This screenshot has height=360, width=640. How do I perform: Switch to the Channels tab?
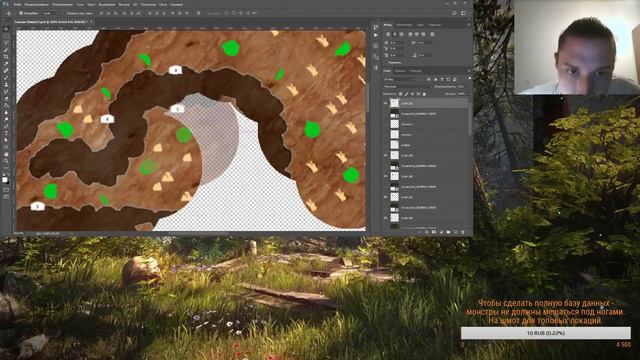tap(400, 71)
